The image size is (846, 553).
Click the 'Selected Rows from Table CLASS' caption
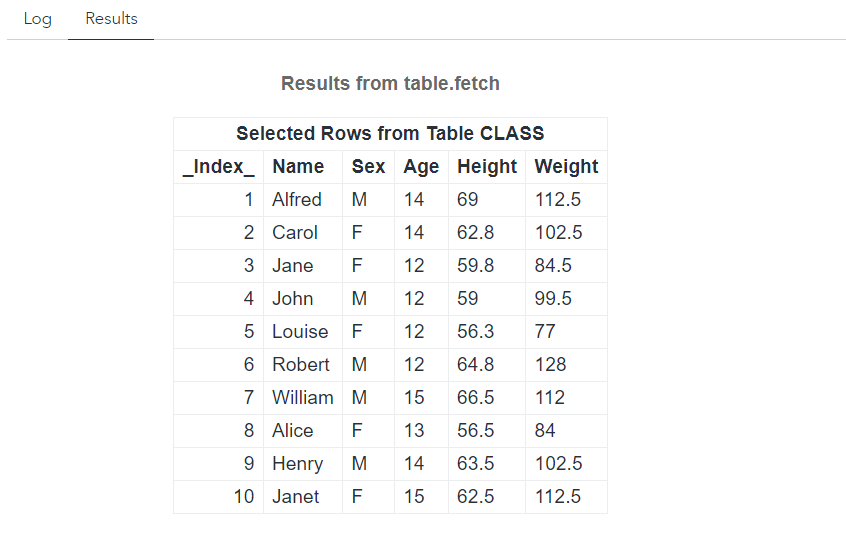tap(390, 134)
